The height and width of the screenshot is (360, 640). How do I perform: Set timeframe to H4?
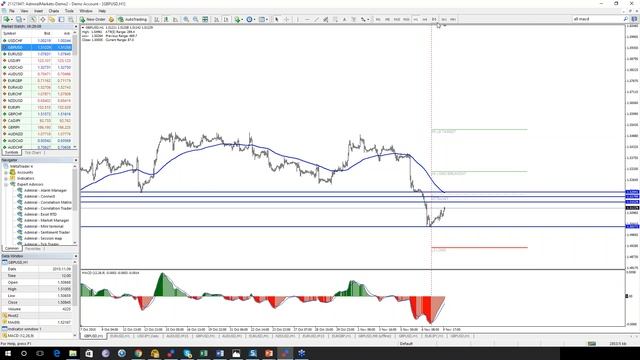coord(425,19)
